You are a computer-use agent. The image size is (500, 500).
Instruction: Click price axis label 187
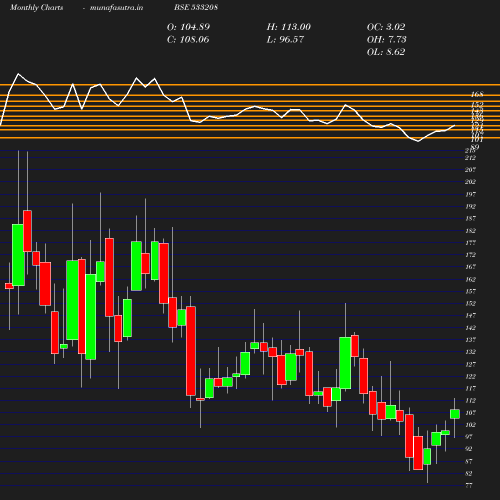[x=470, y=218]
